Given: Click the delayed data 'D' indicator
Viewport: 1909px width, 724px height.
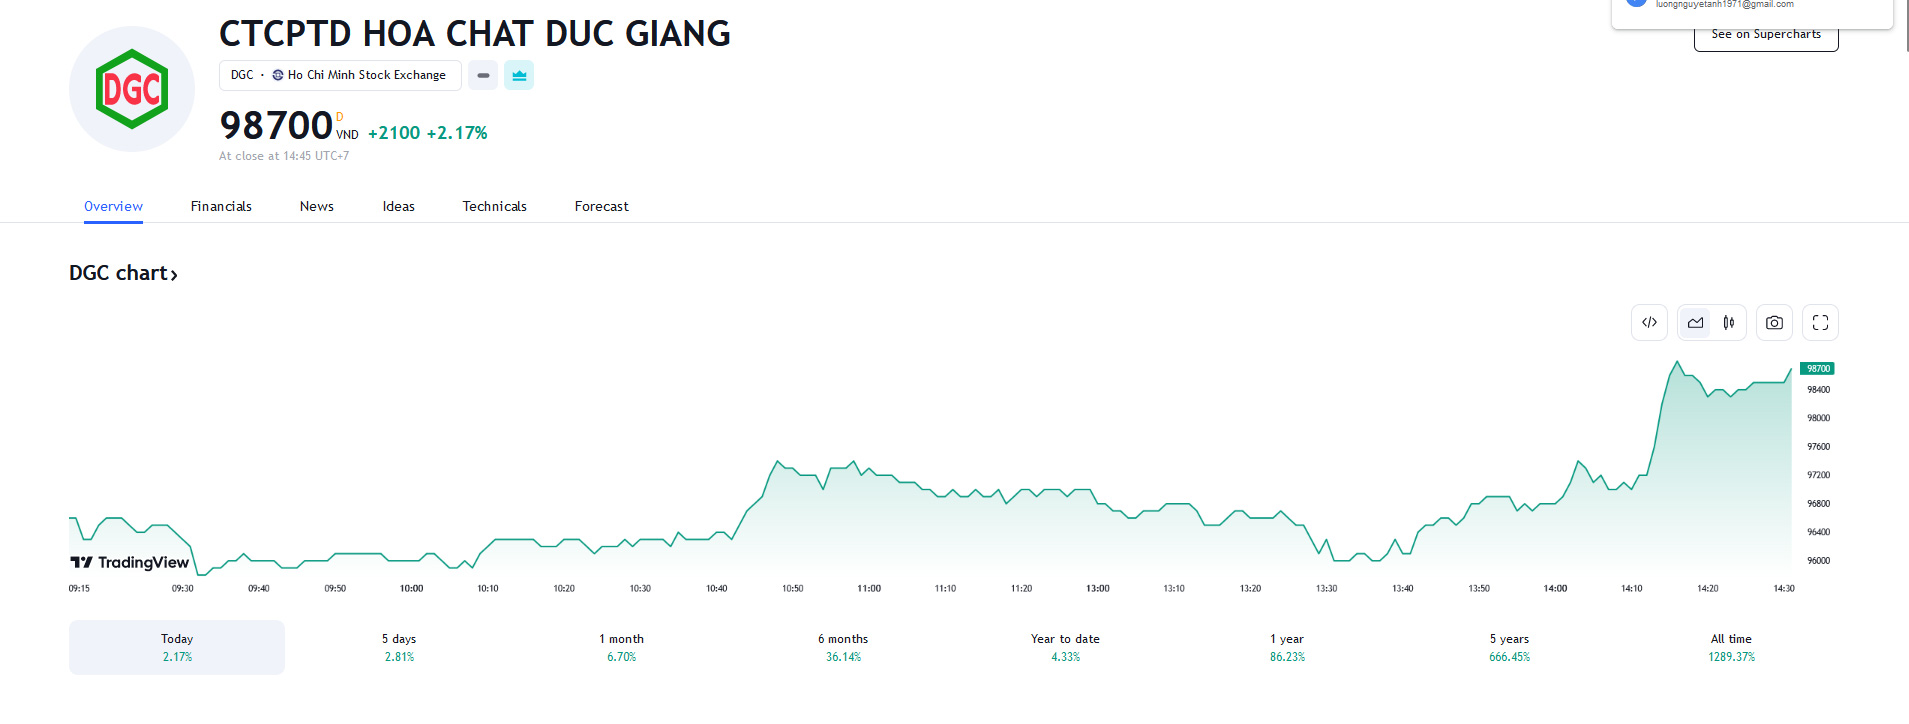Looking at the screenshot, I should [x=340, y=117].
